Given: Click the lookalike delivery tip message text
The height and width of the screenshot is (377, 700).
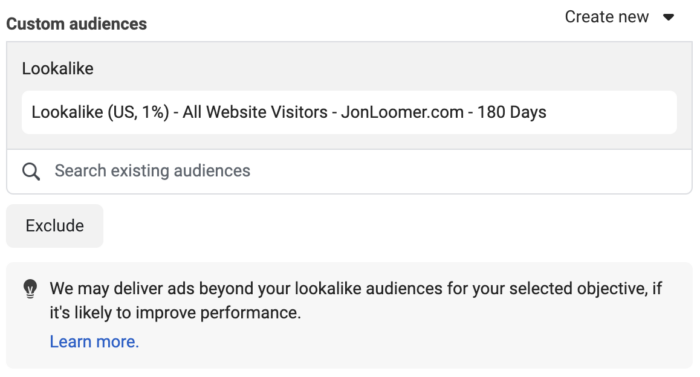Looking at the screenshot, I should pyautogui.click(x=356, y=301).
